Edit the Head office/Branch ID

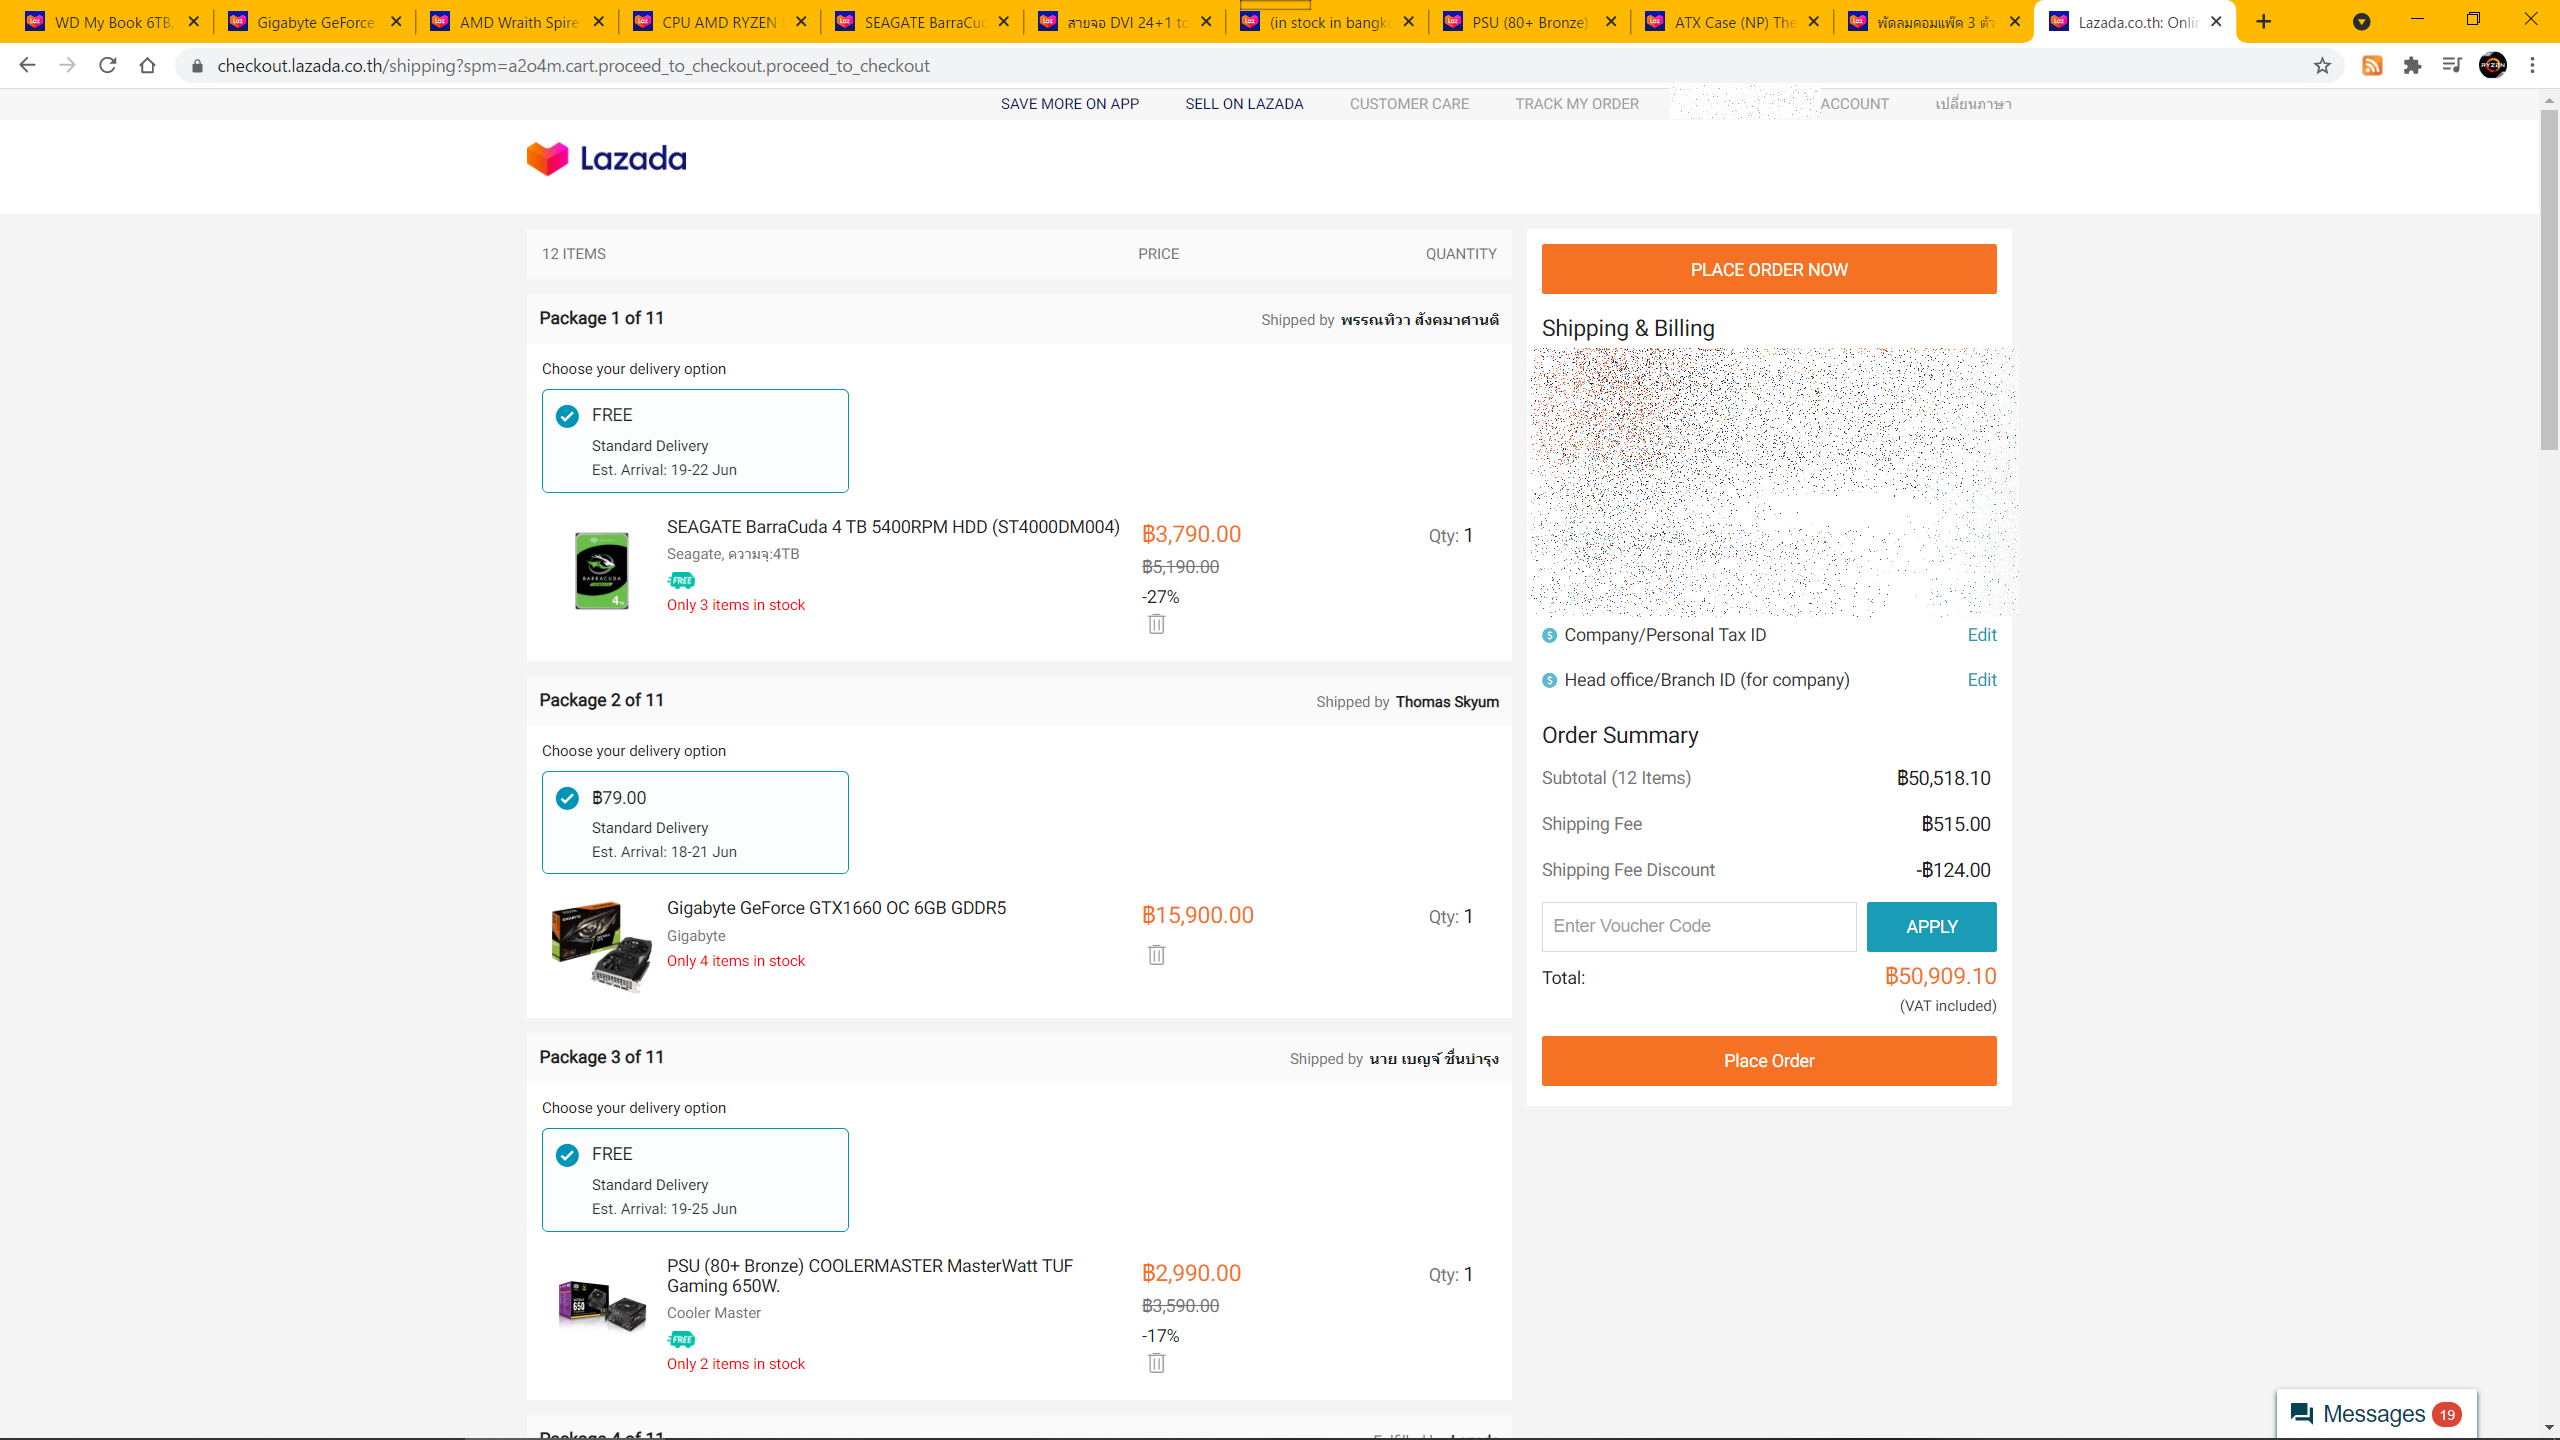(x=1981, y=680)
